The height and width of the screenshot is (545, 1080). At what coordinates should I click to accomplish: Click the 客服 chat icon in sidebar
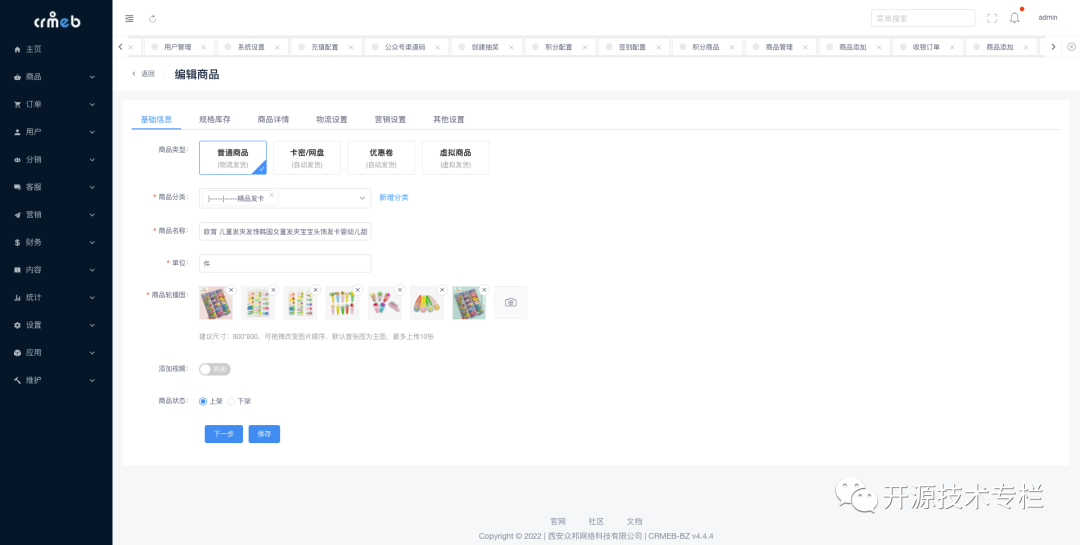(17, 187)
